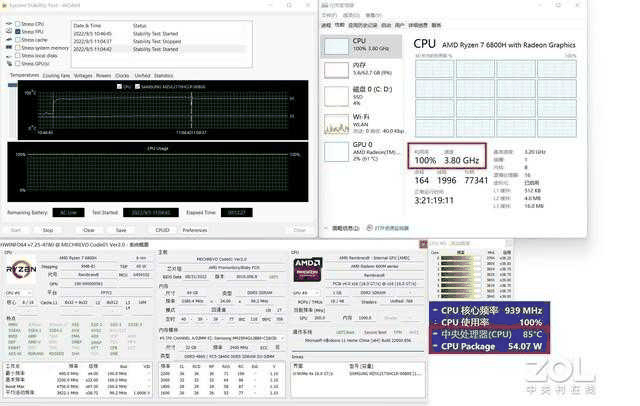The image size is (640, 406).
Task: Toggle the CPU checkbox above temperature graph
Action: click(119, 87)
